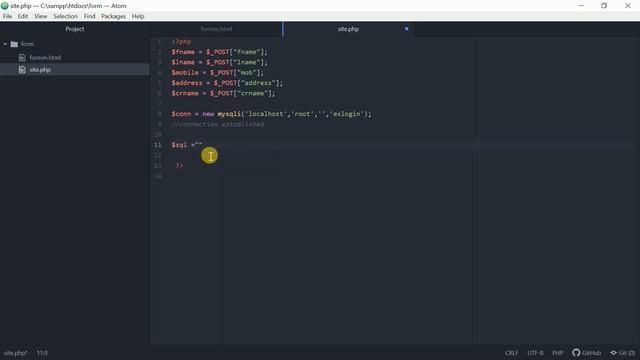Click the $conn mysqli connection line
This screenshot has width=640, height=360.
271,114
